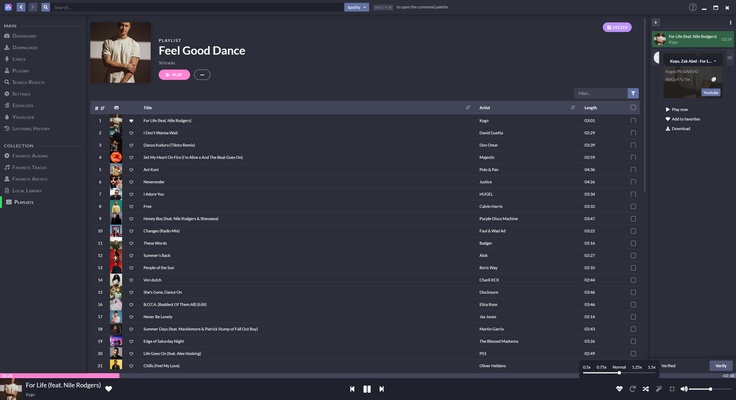Check the box for 'Danza Kuduro' track
This screenshot has height=400, width=736.
tap(633, 145)
